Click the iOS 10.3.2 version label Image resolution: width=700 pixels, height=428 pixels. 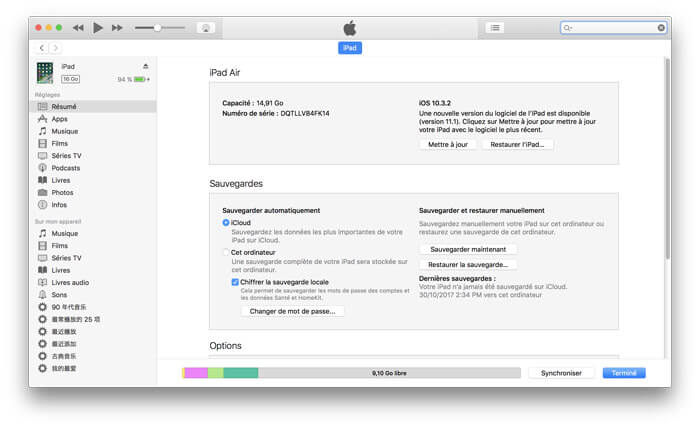click(435, 103)
